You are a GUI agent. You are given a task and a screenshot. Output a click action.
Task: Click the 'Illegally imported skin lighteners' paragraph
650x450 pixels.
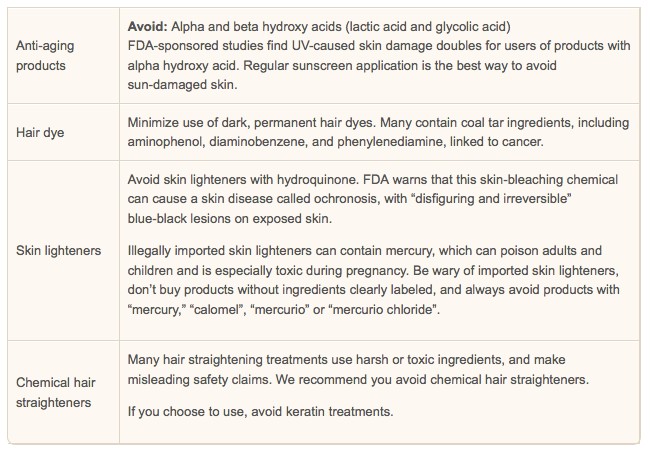(373, 280)
